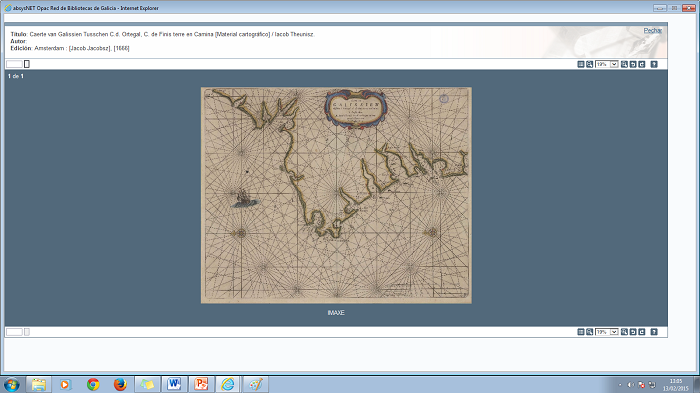The image size is (700, 393).
Task: Open the zoom percentage dropdown in bottom toolbar
Action: [x=607, y=332]
